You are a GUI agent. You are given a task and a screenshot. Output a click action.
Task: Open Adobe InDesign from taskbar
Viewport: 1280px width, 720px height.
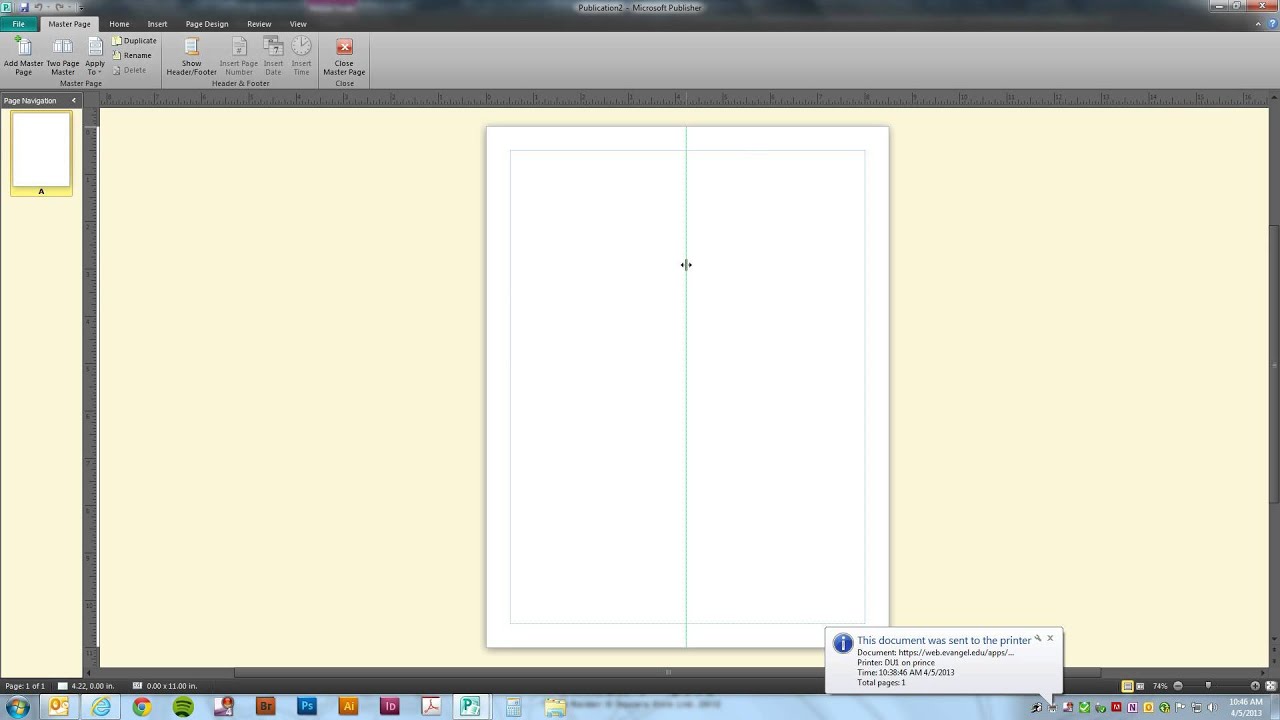pyautogui.click(x=389, y=707)
